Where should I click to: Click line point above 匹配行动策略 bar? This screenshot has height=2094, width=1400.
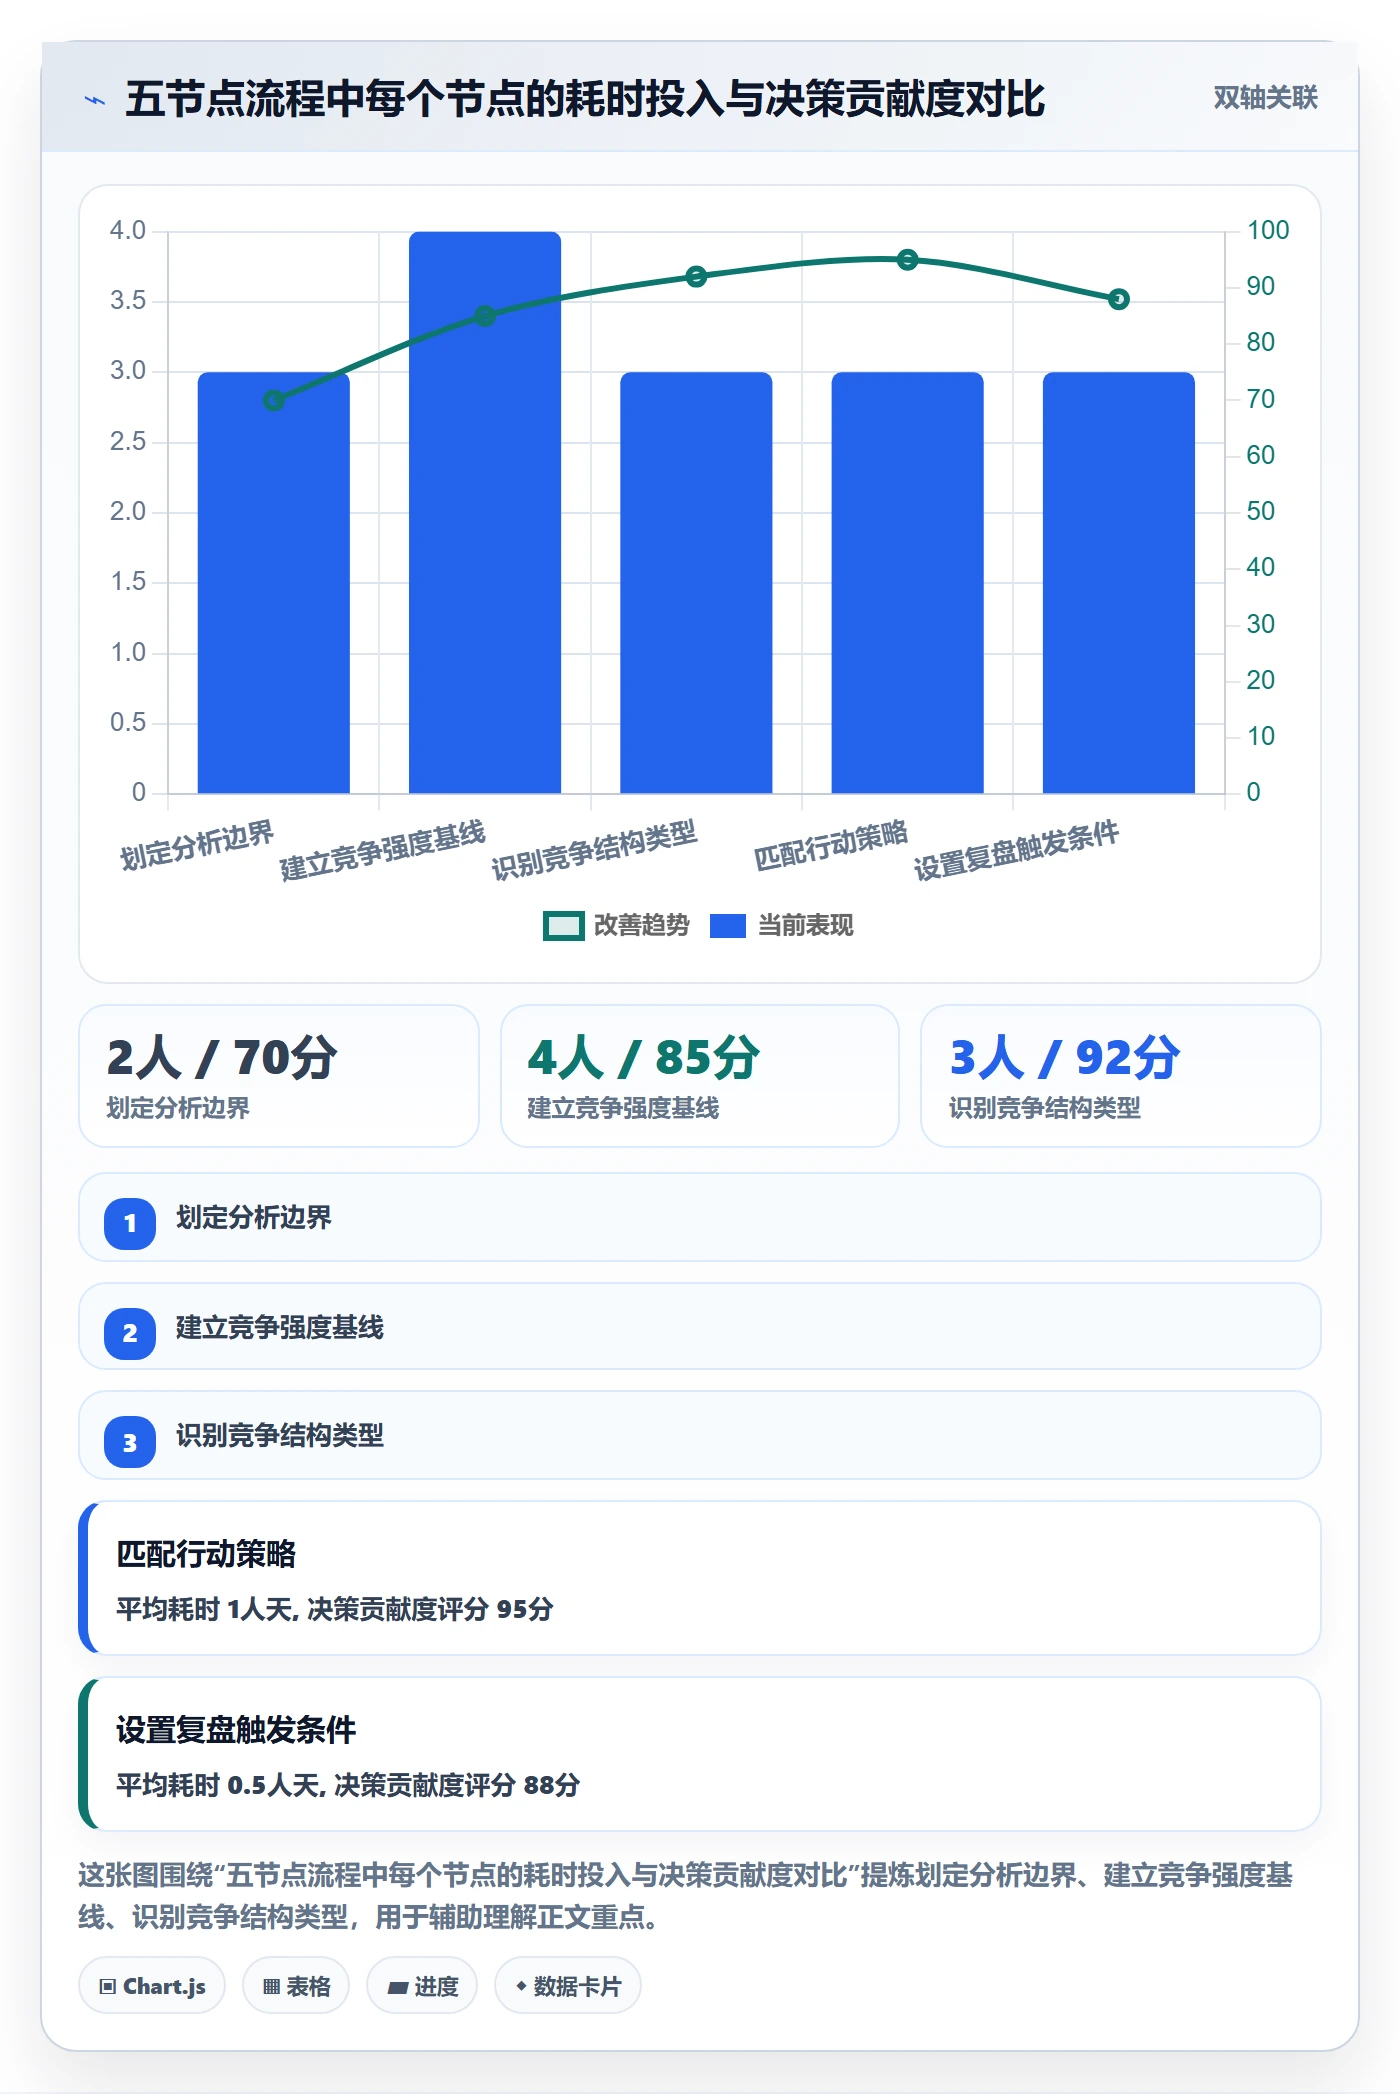click(x=907, y=260)
